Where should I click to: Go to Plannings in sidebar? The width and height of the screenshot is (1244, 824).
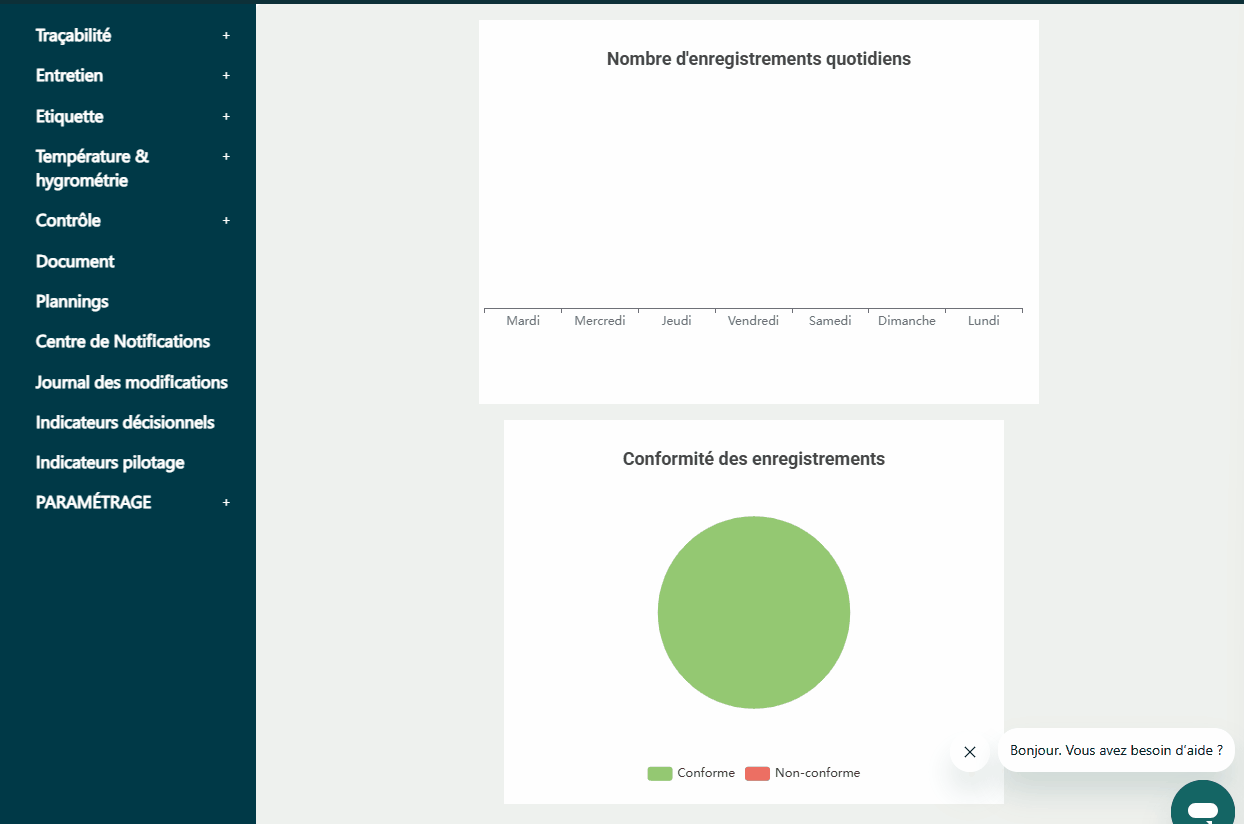pos(72,302)
